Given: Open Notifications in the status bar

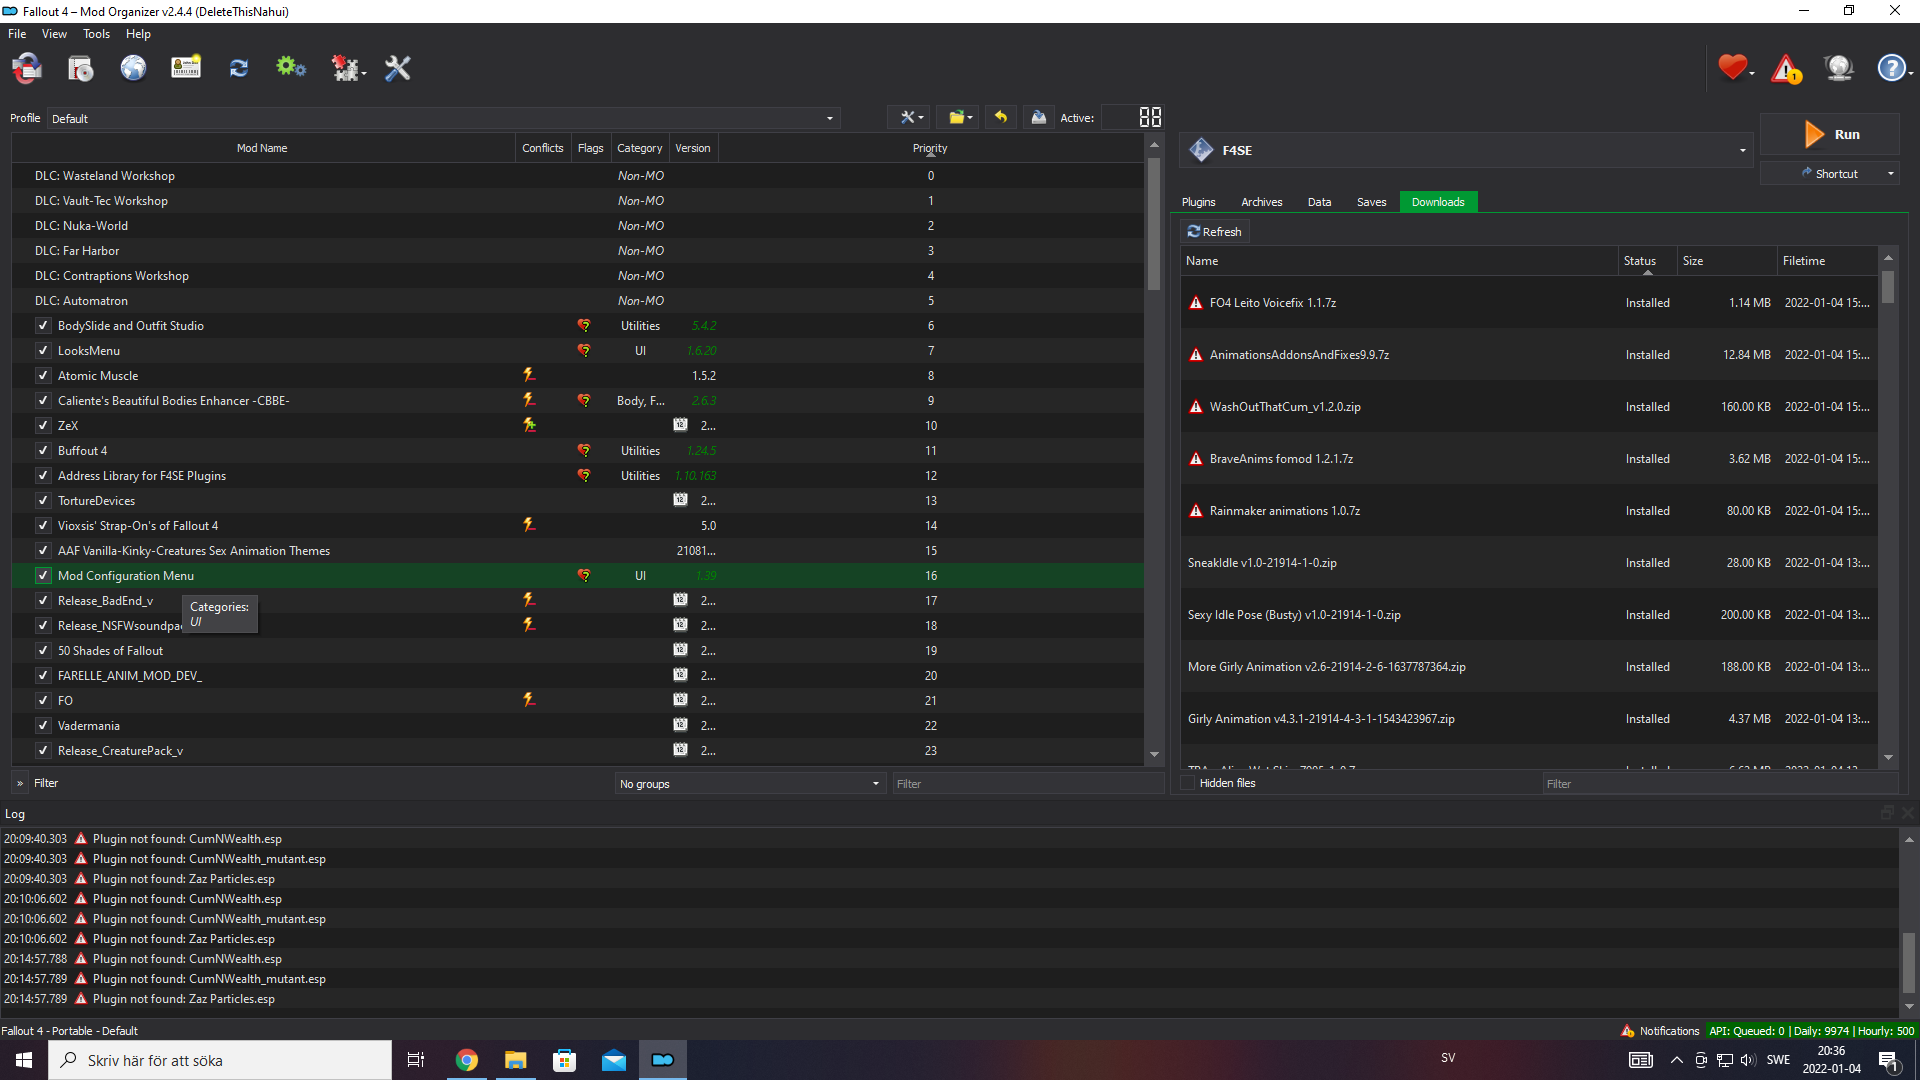Looking at the screenshot, I should pyautogui.click(x=1660, y=1031).
